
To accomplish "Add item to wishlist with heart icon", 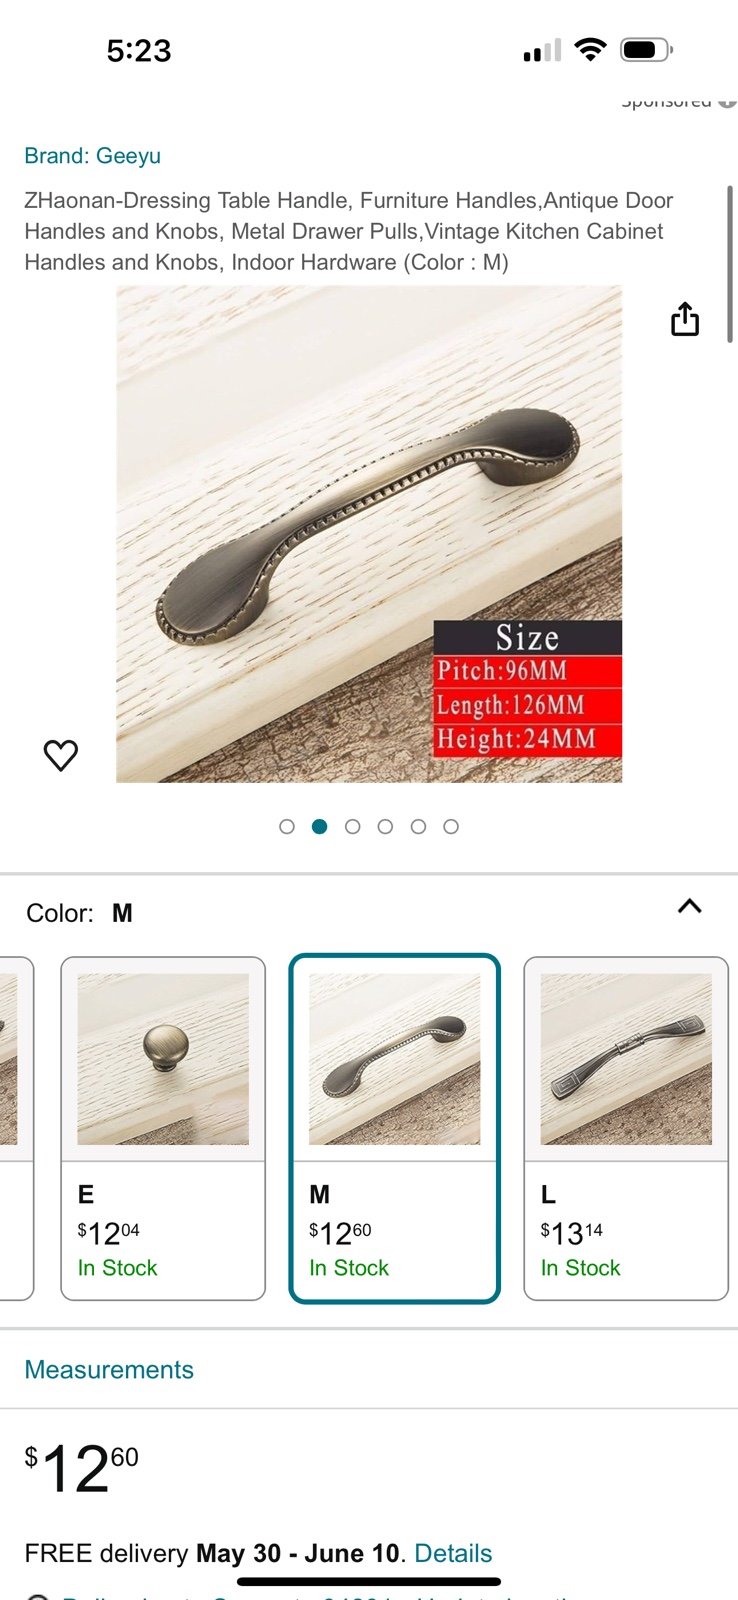I will (x=61, y=755).
